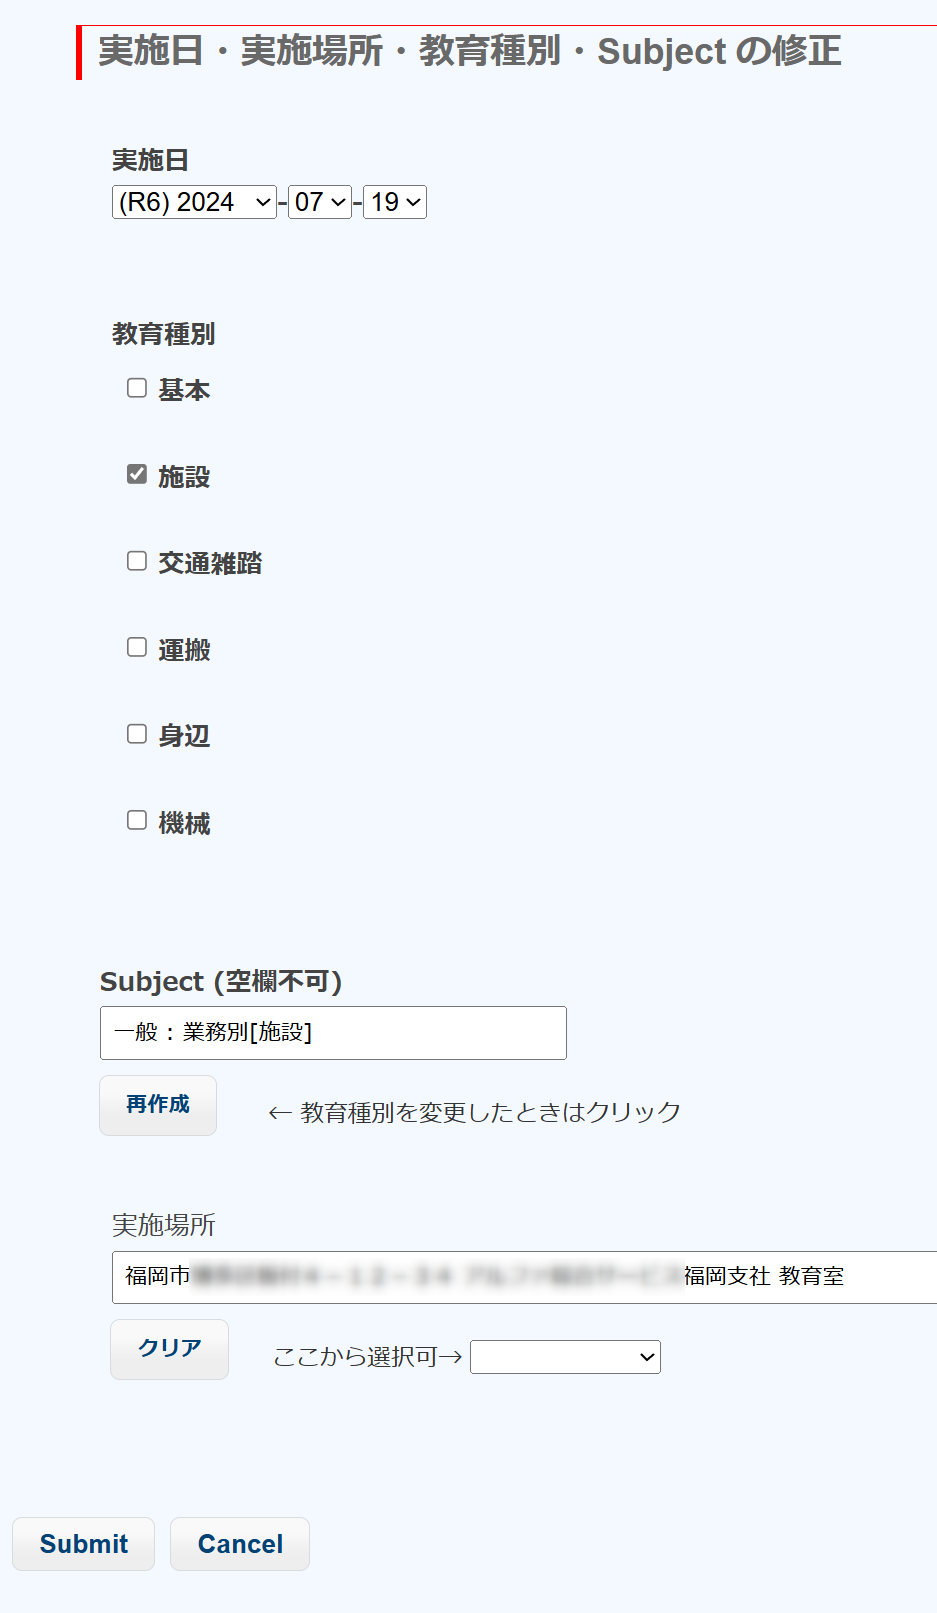Select the 身辺 checkbox

point(137,734)
